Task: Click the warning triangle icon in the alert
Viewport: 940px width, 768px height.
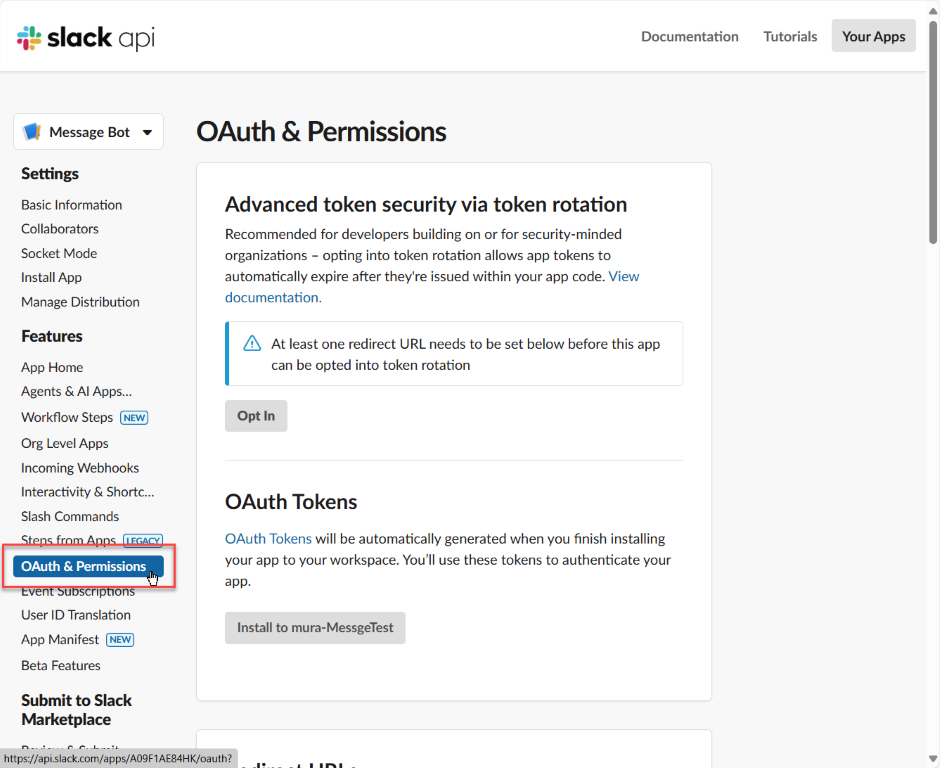Action: coord(252,344)
